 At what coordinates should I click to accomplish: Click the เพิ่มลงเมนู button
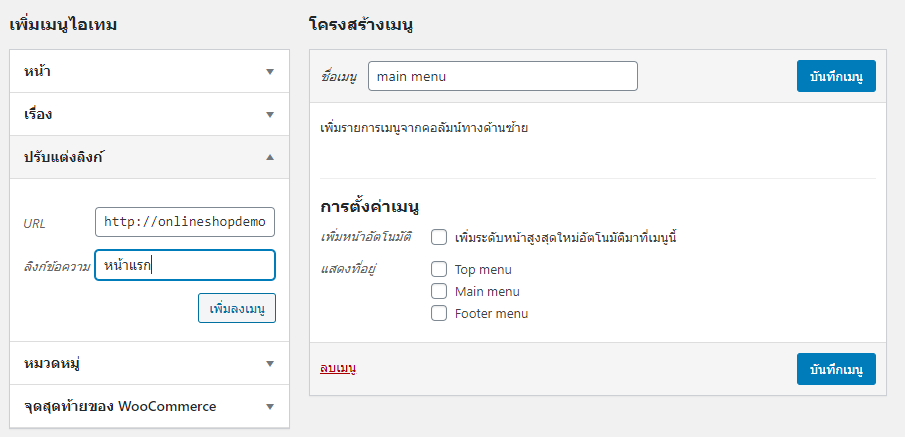point(237,308)
